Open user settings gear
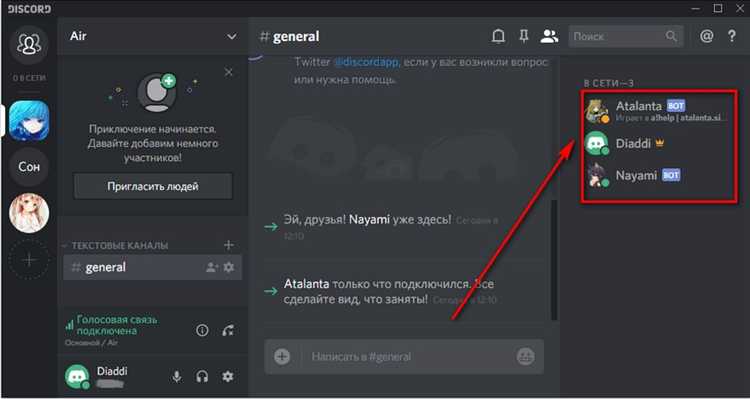Screen dimensions: 750x399 coord(228,377)
